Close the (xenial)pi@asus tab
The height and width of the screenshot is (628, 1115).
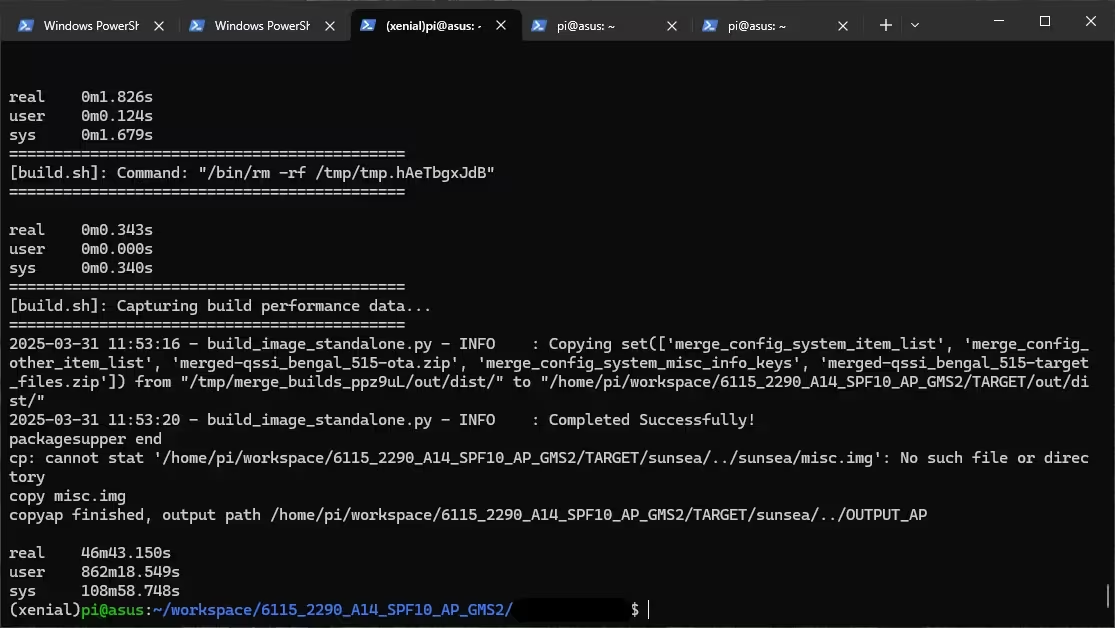pyautogui.click(x=501, y=25)
